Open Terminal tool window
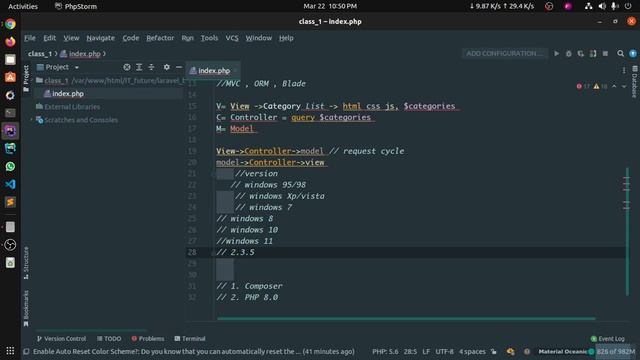The width and height of the screenshot is (640, 360). (x=190, y=339)
